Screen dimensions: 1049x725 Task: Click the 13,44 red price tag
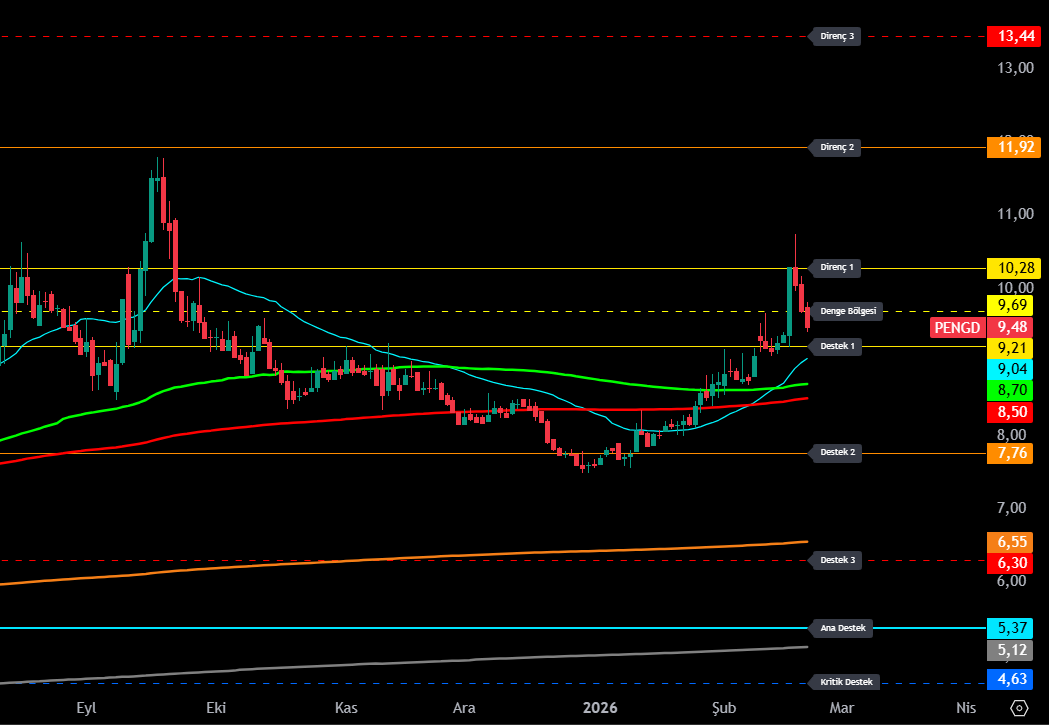point(1014,36)
